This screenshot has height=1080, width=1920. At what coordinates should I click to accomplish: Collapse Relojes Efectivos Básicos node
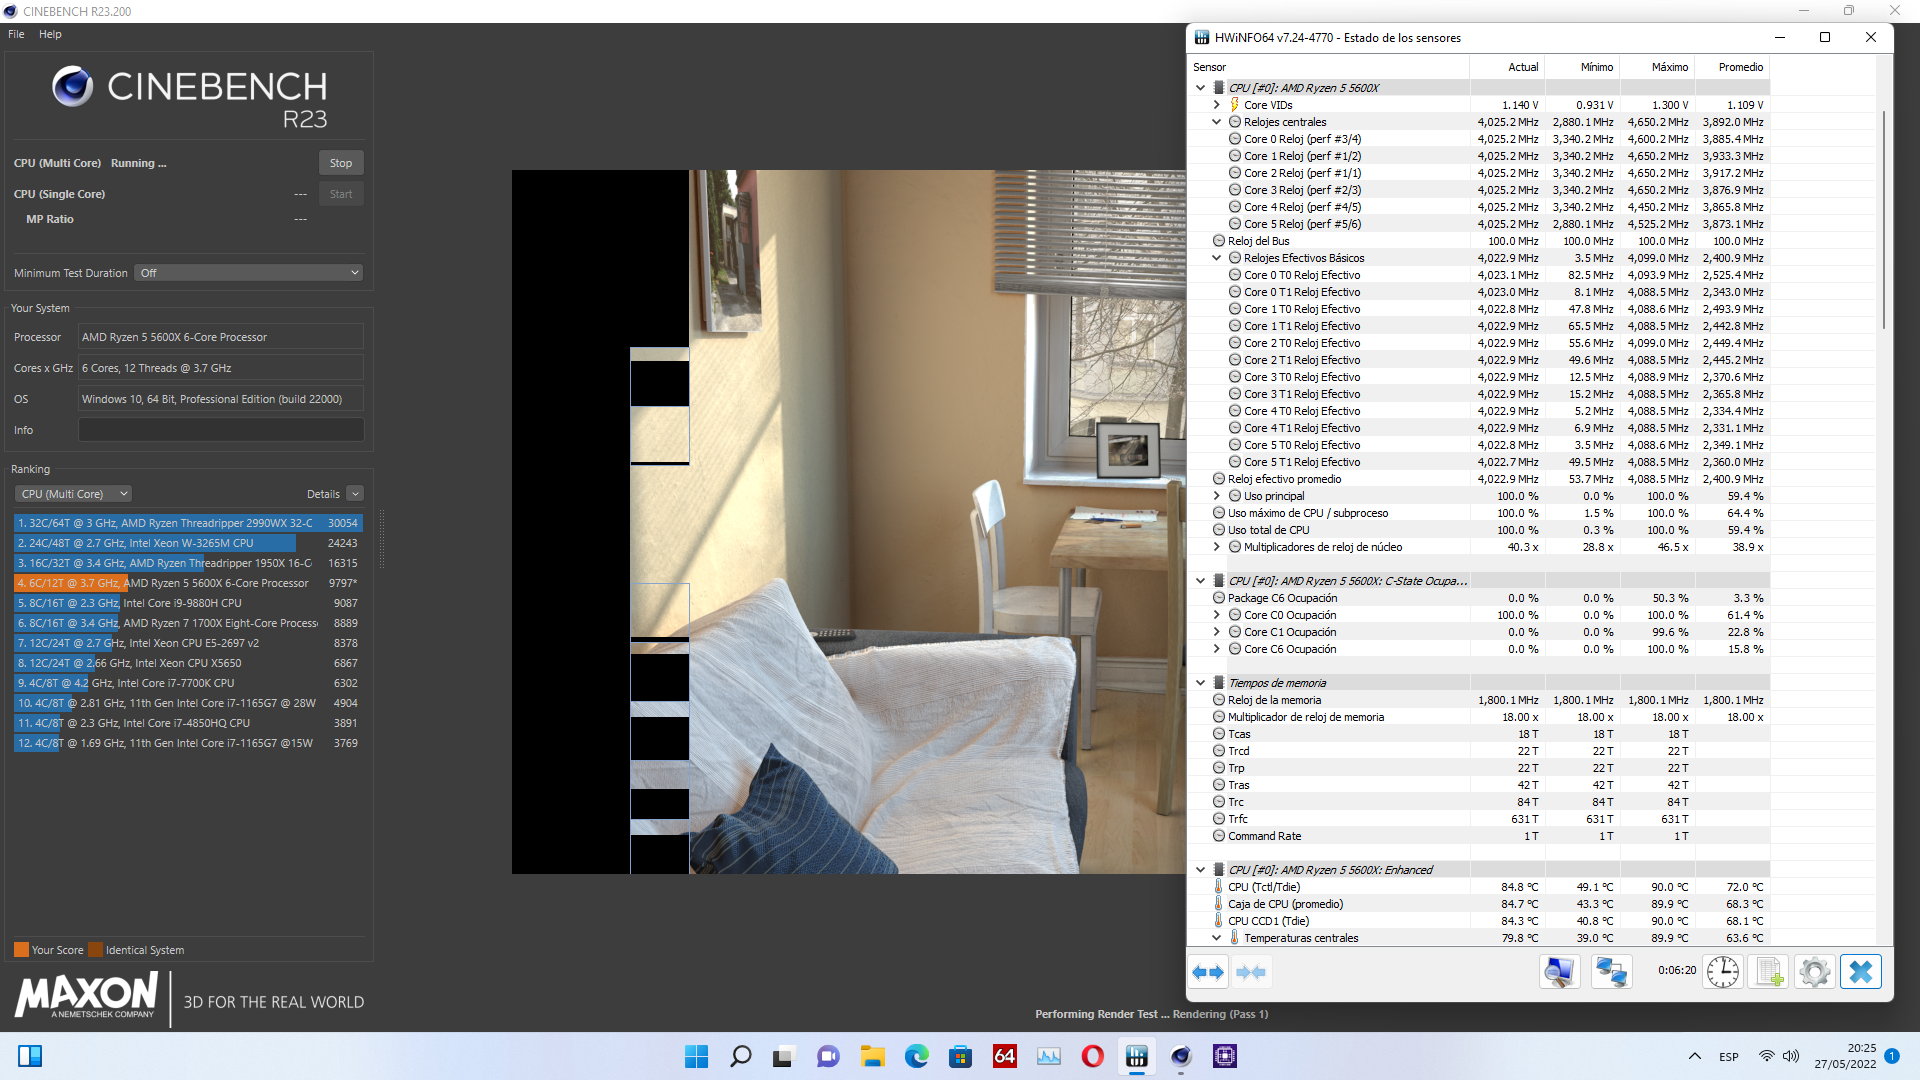pos(1216,258)
